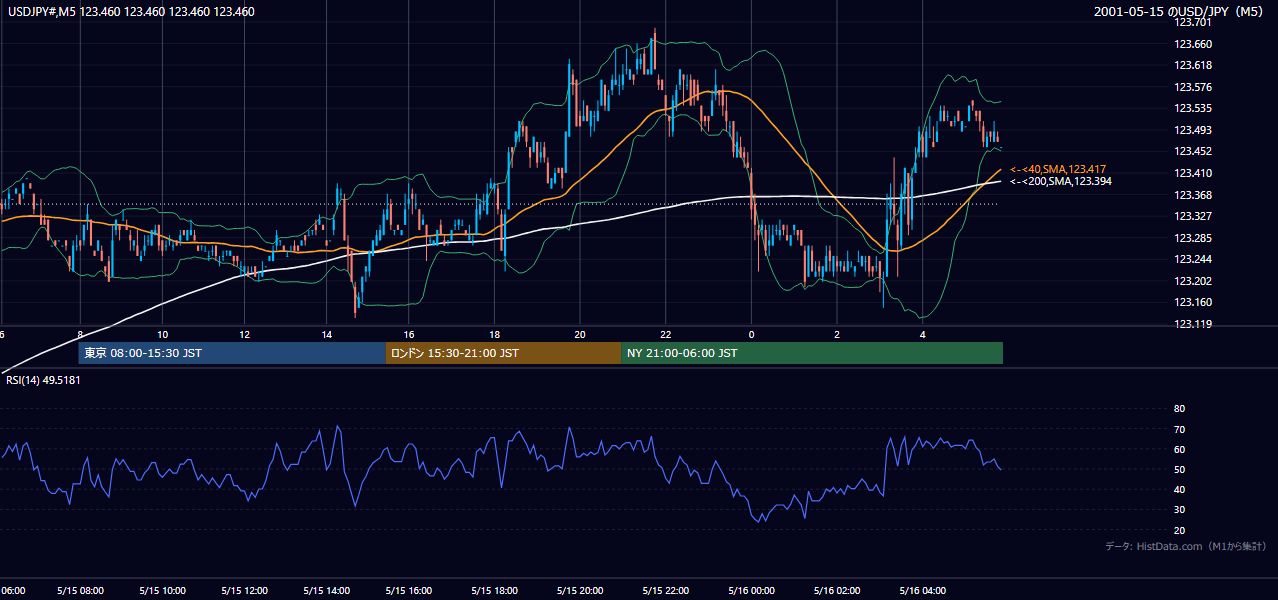Viewport: 1278px width, 600px height.
Task: Click the 5/15 08:00 bottom time label
Action: point(79,591)
